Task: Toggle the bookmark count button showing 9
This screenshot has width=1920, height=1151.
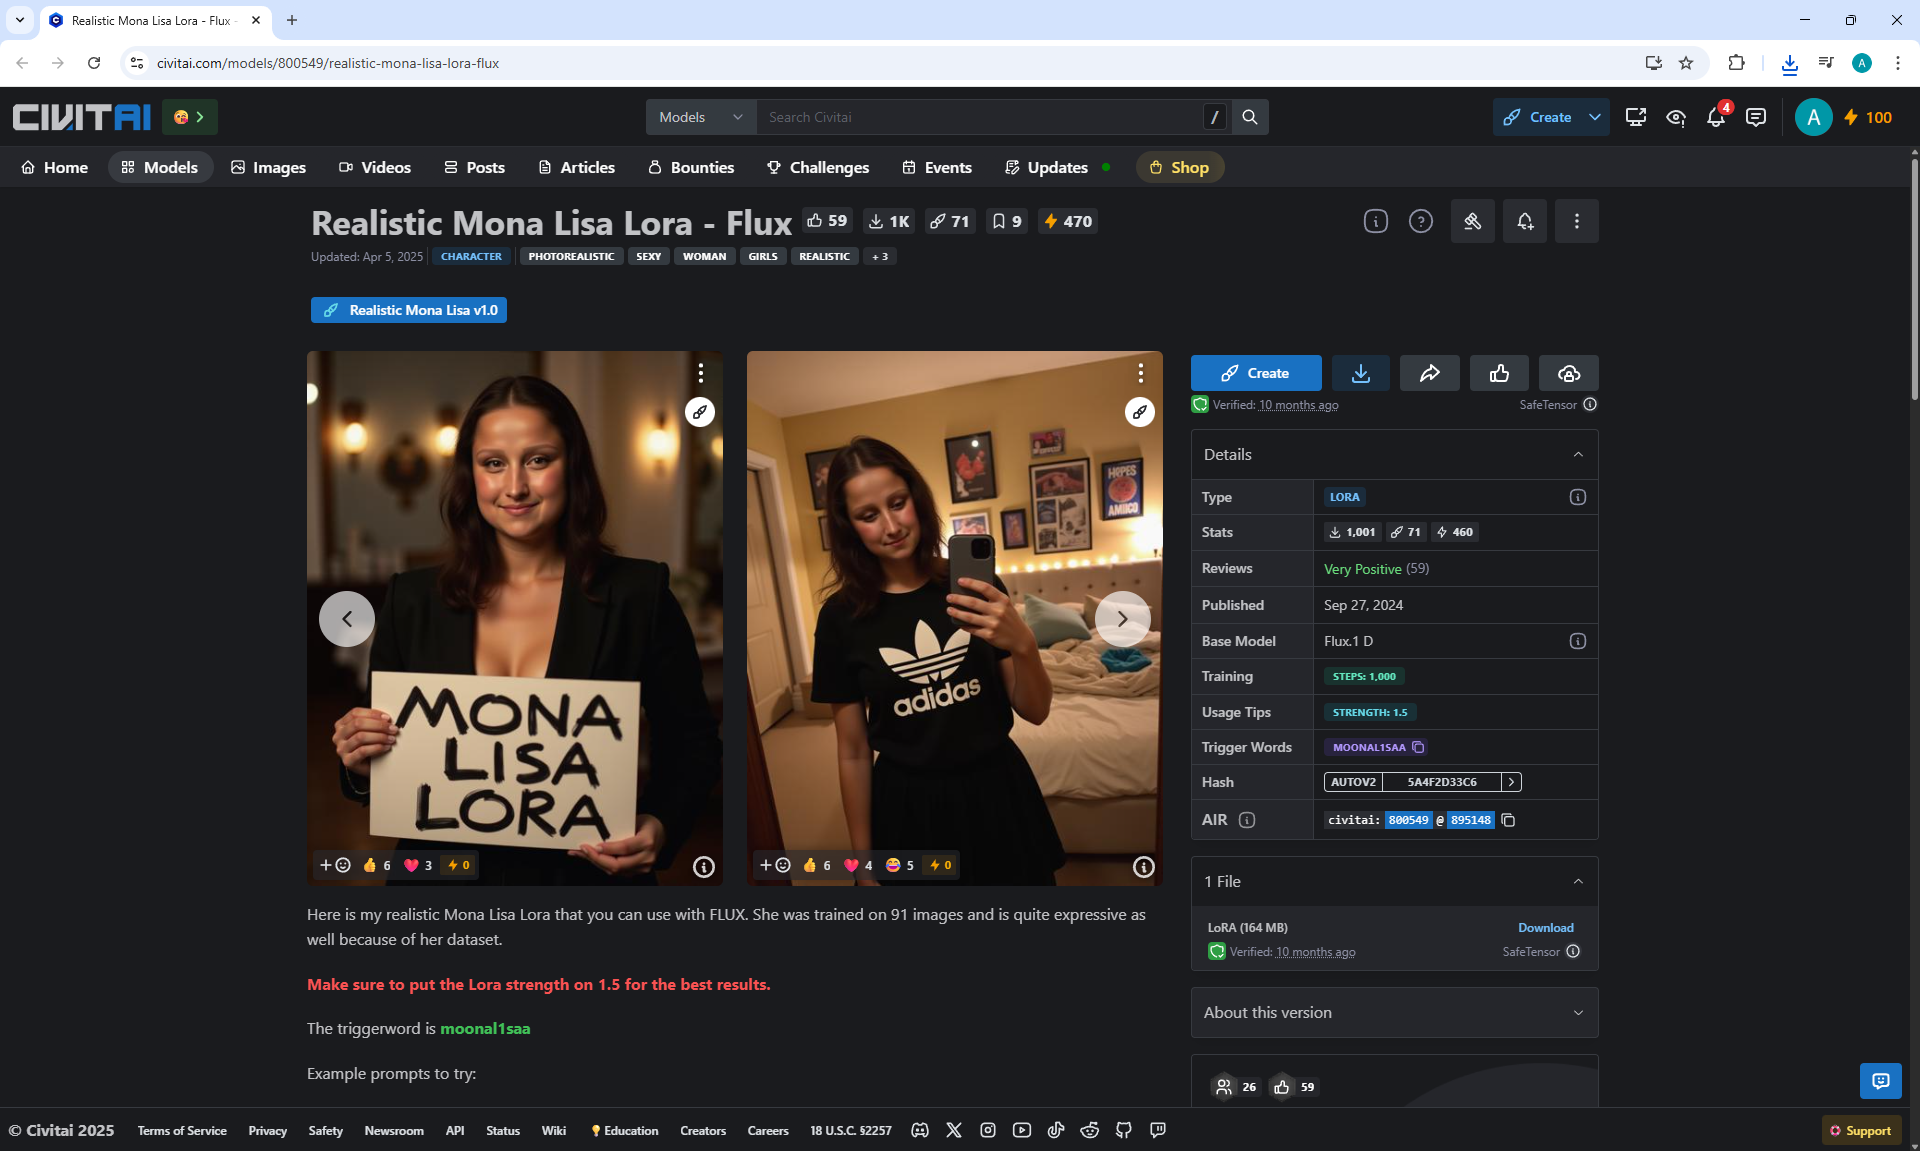Action: pyautogui.click(x=1006, y=221)
